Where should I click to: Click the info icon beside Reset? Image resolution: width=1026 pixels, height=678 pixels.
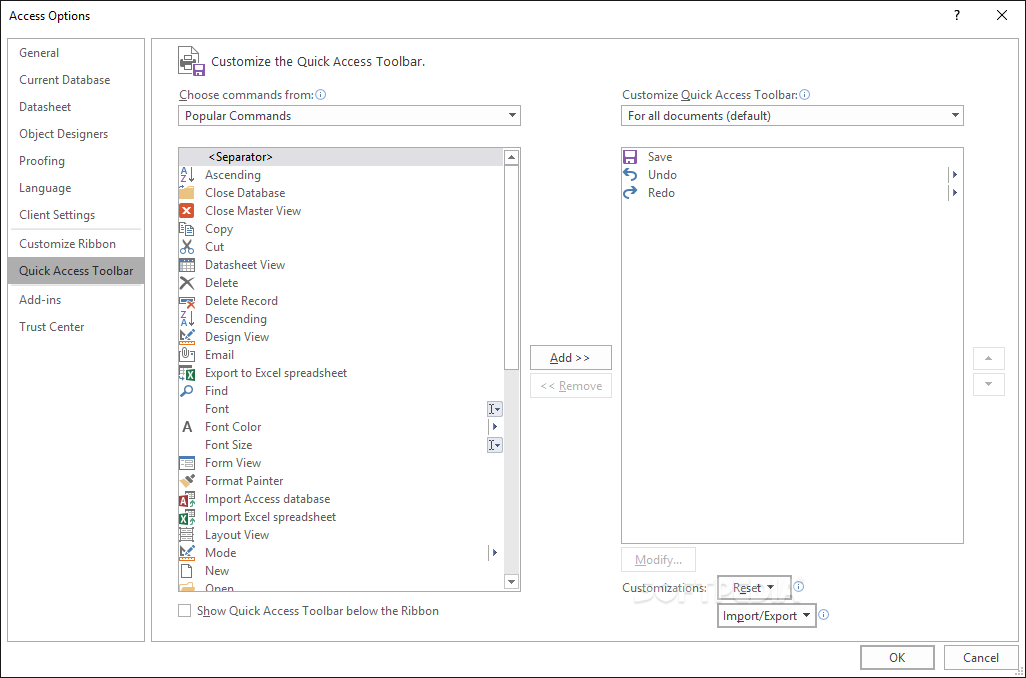(798, 587)
